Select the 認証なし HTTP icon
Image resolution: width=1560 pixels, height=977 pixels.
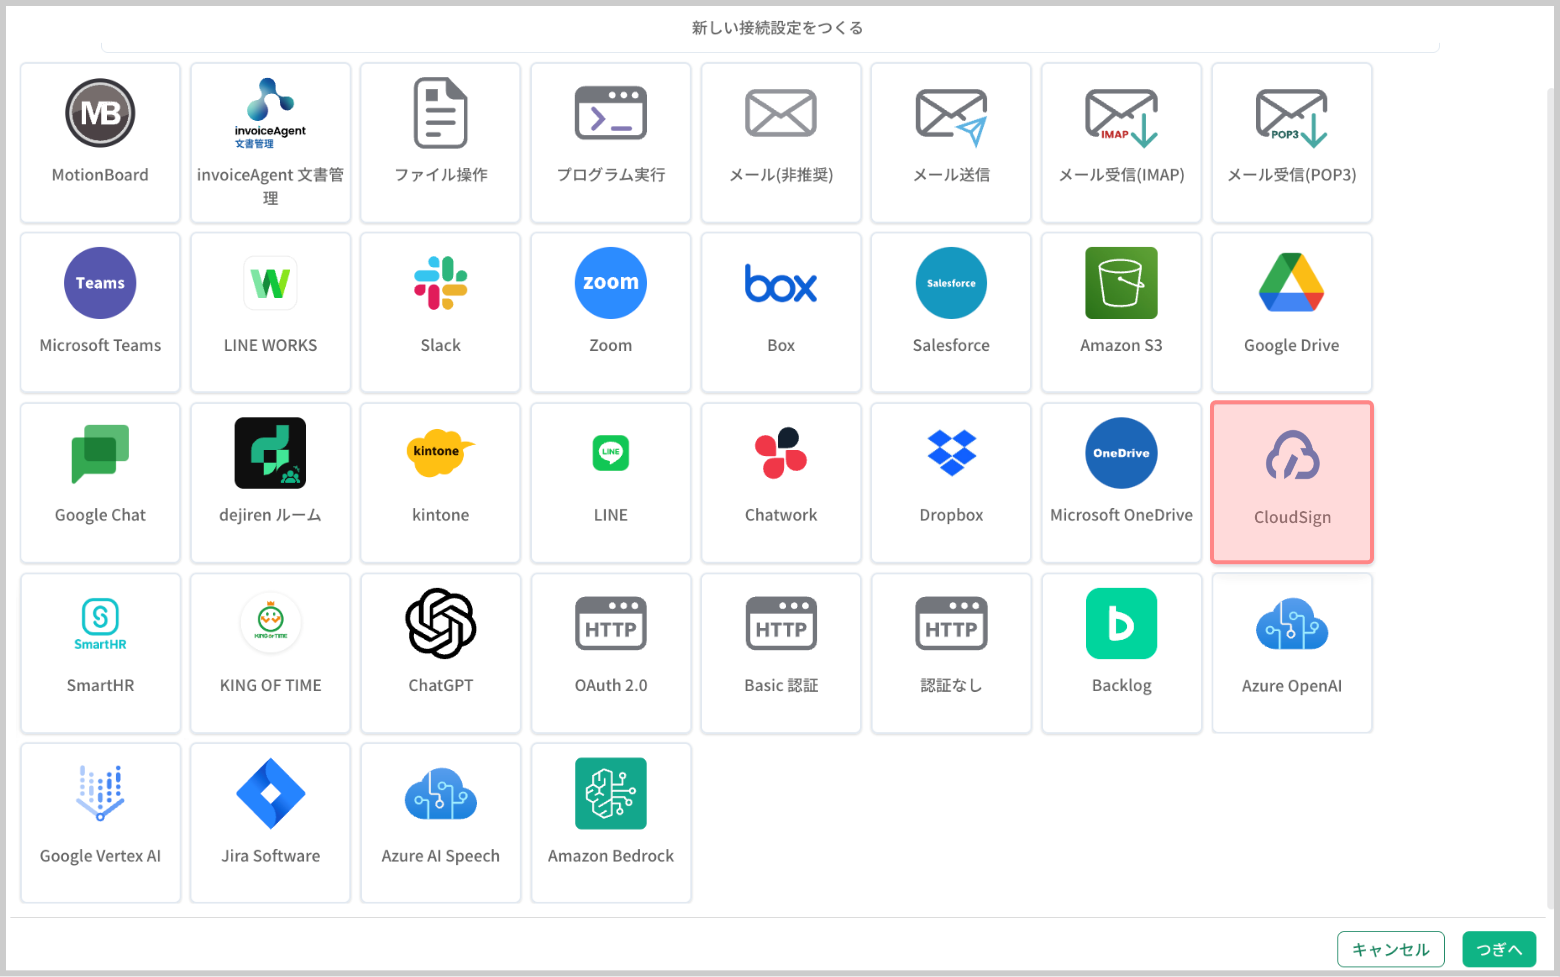951,623
